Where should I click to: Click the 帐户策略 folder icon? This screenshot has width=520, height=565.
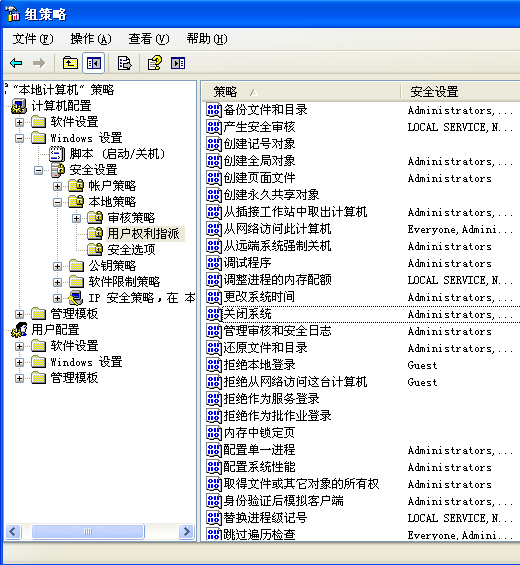[x=76, y=186]
